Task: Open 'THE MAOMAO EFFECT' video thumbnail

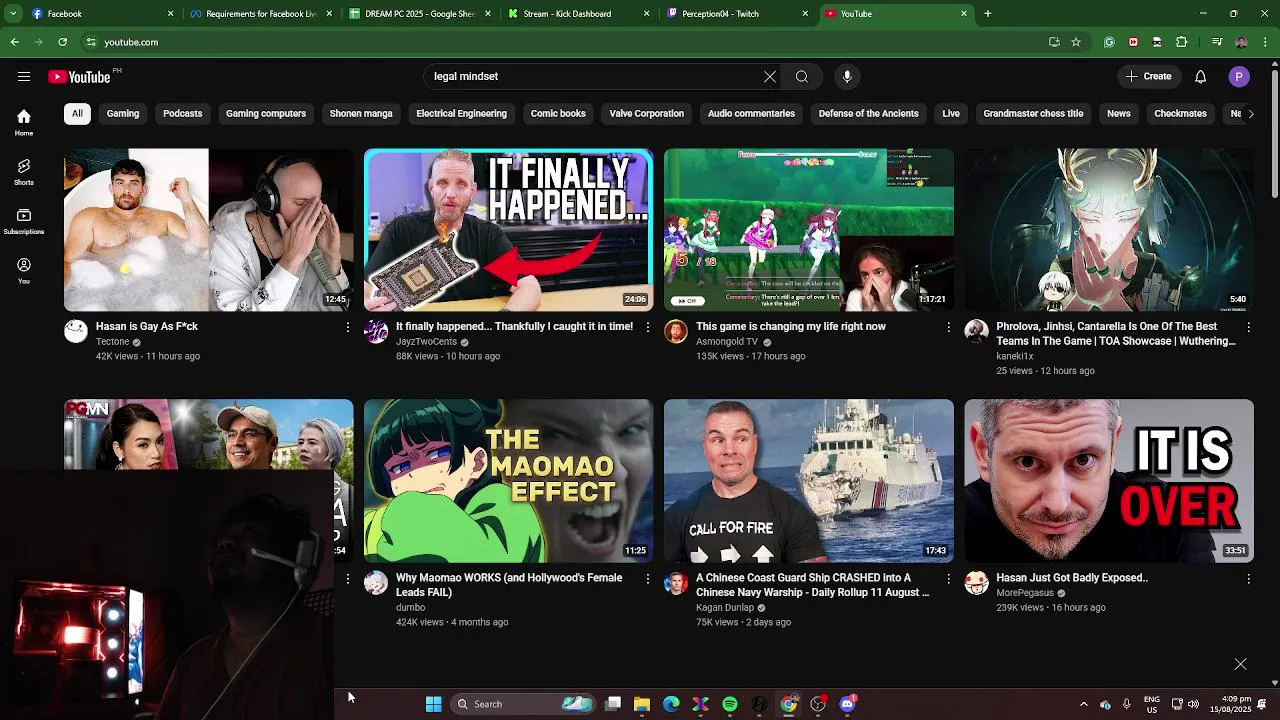Action: click(x=508, y=481)
